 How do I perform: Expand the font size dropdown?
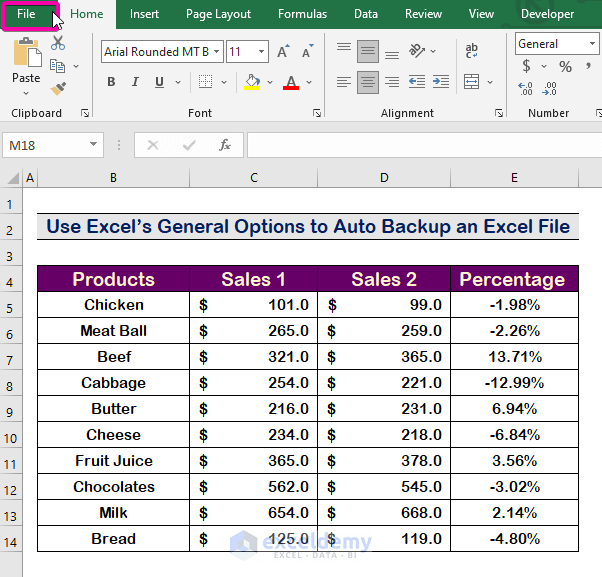[x=261, y=51]
